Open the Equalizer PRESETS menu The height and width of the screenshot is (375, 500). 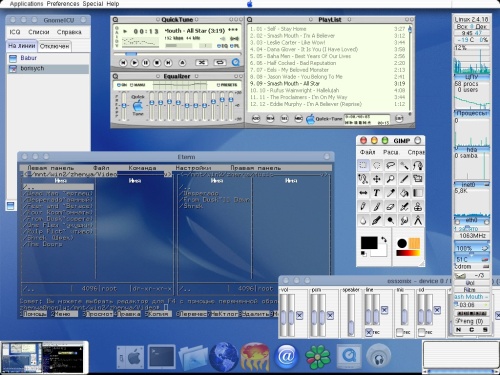[x=227, y=85]
